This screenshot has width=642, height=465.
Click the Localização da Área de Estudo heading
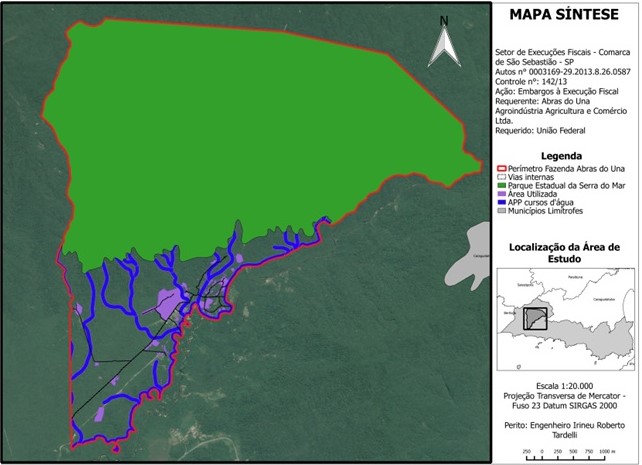coord(565,252)
